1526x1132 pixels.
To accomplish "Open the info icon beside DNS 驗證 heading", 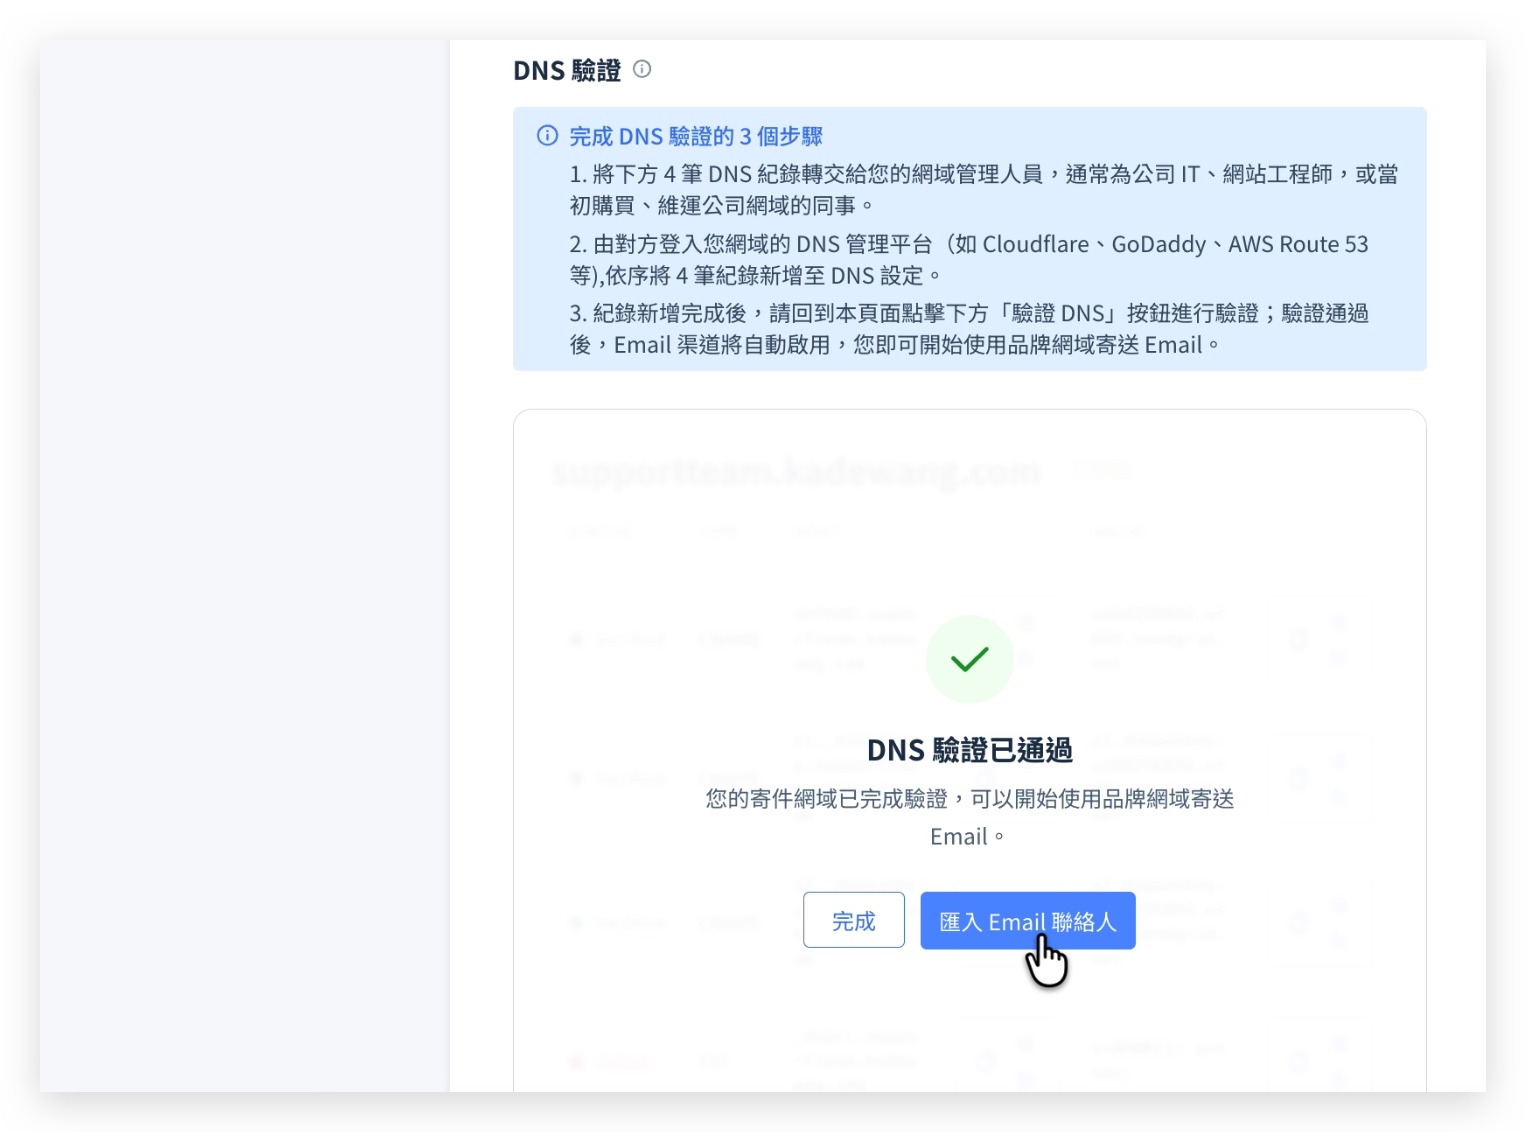I will [x=642, y=69].
